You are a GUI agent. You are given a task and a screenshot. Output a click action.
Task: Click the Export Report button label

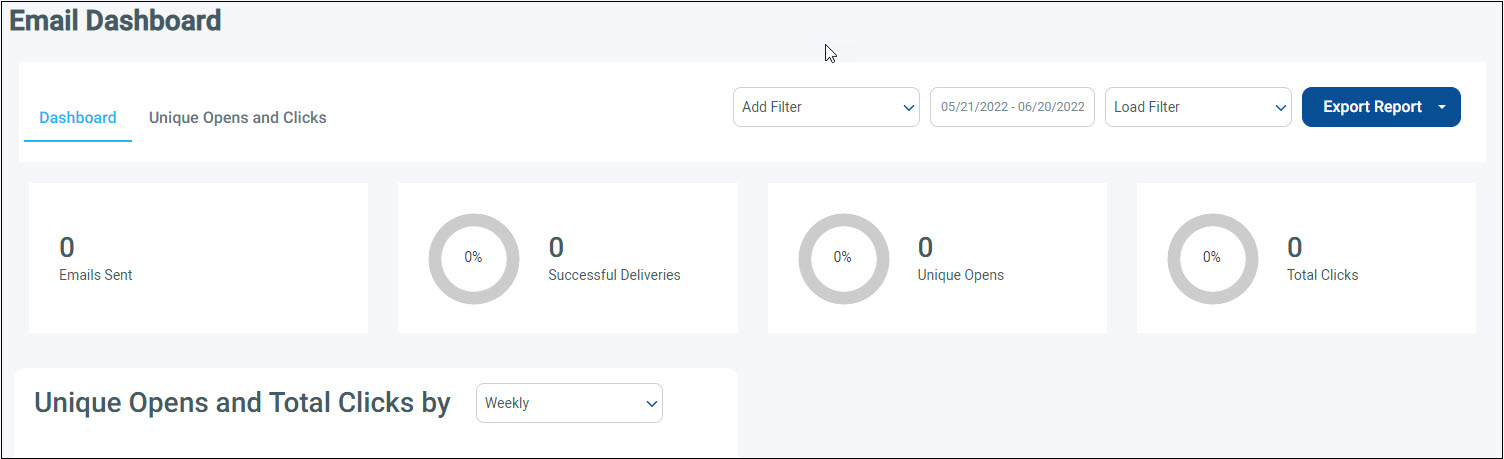pyautogui.click(x=1371, y=107)
